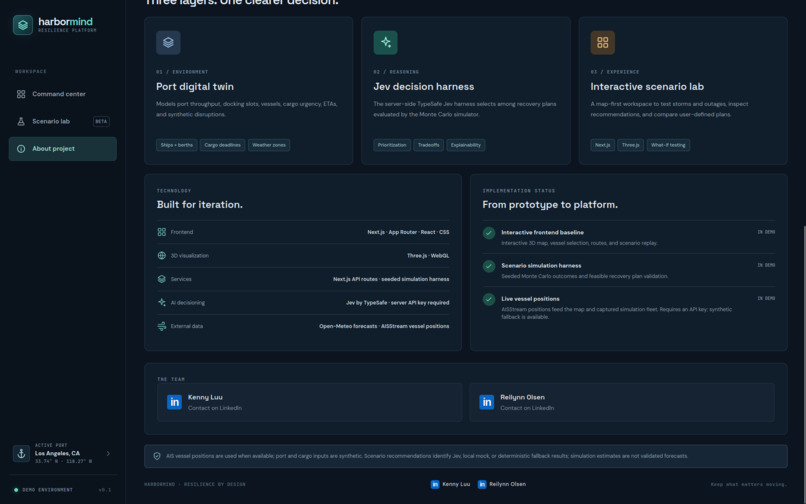
Task: Click the Ships + berths tag
Action: pyautogui.click(x=177, y=145)
